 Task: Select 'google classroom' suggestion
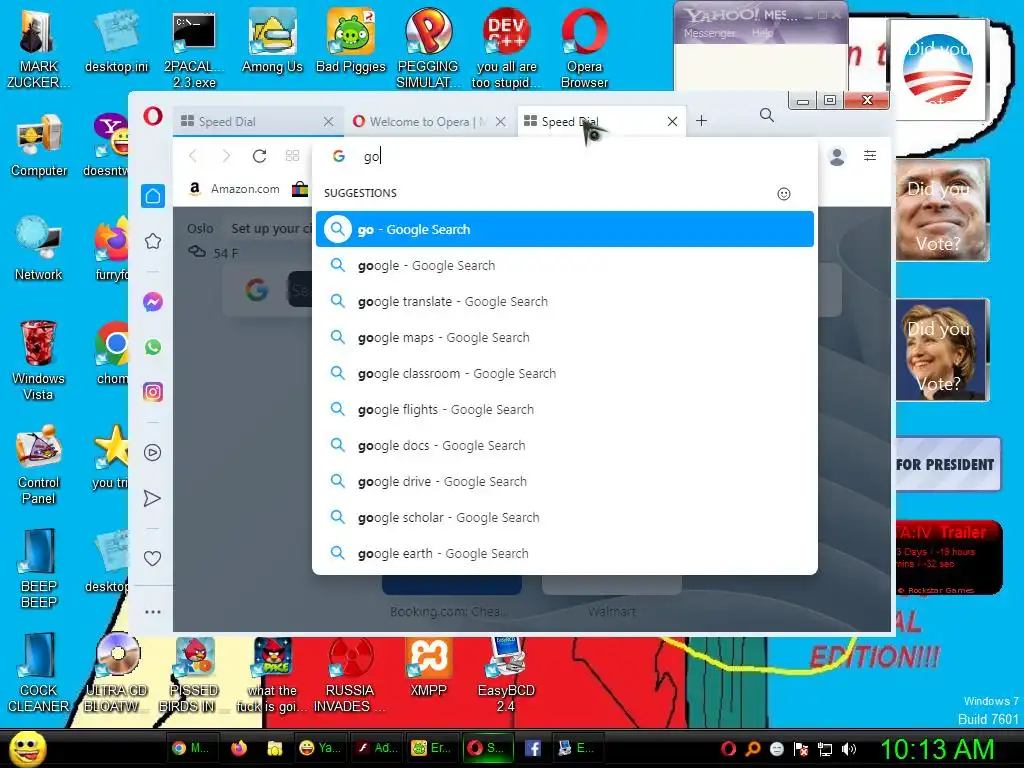[565, 374]
